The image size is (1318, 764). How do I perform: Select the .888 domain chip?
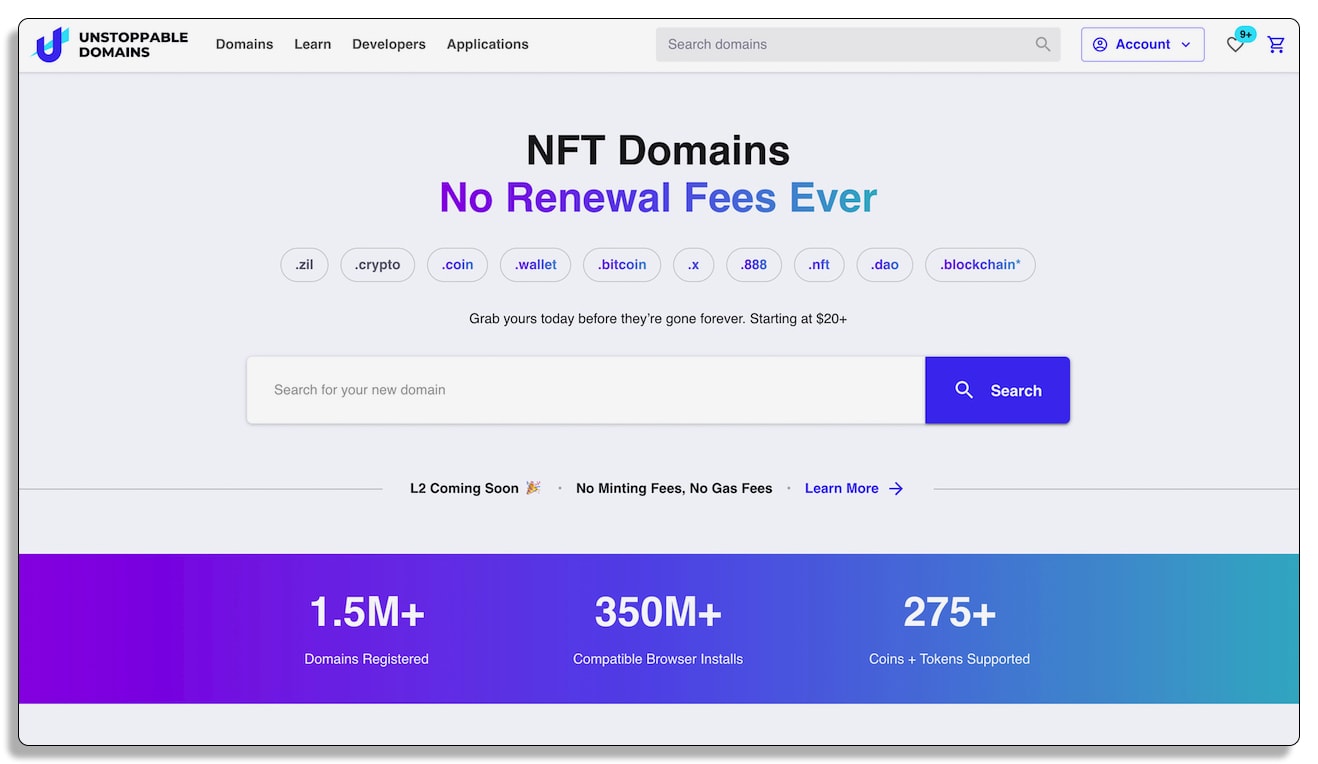pos(754,265)
